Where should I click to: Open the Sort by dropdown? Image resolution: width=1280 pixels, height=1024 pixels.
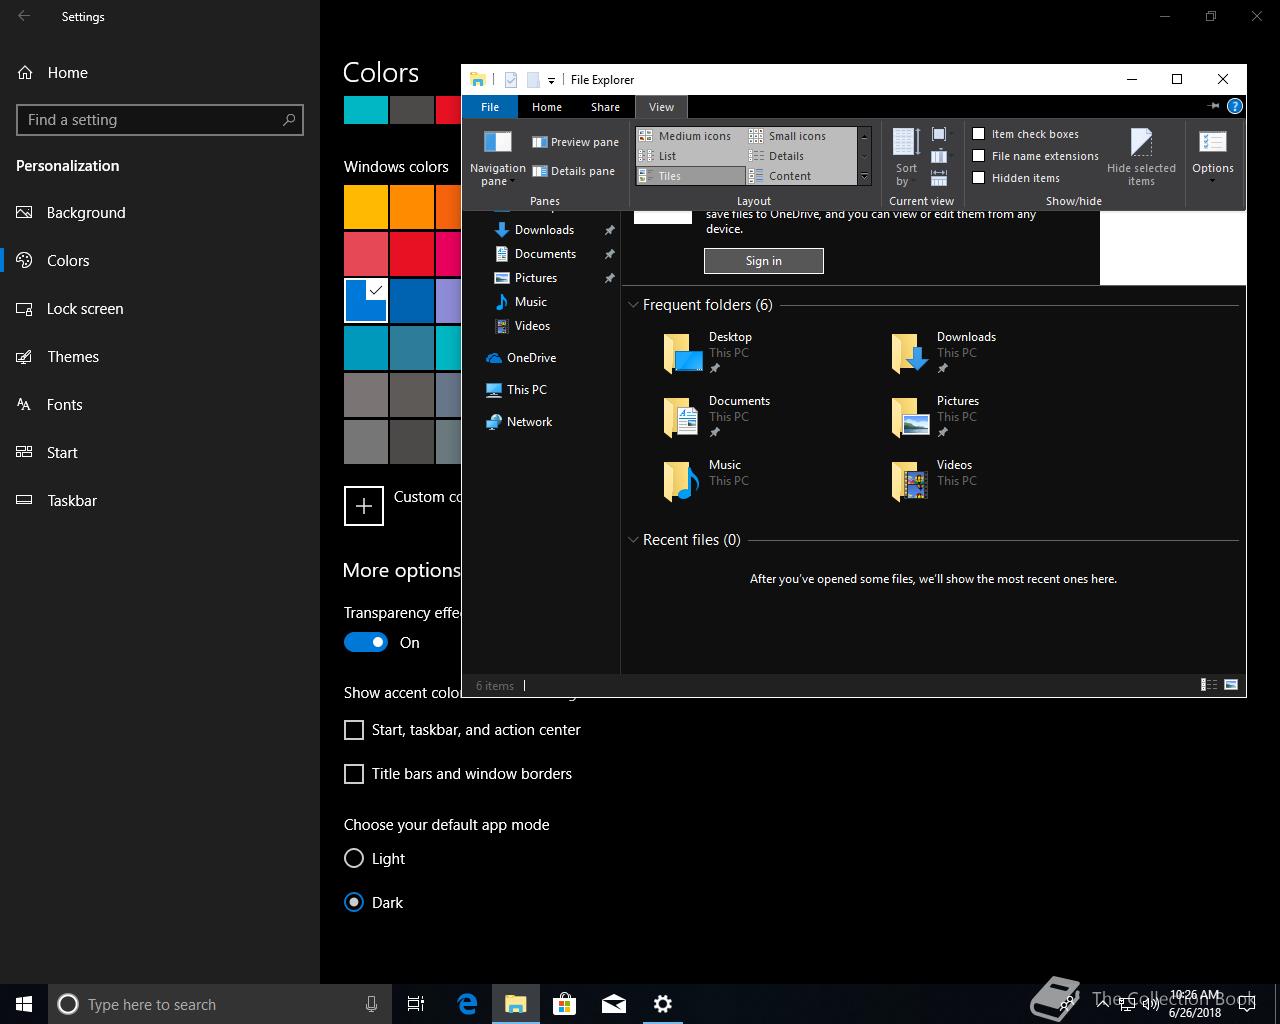click(906, 157)
